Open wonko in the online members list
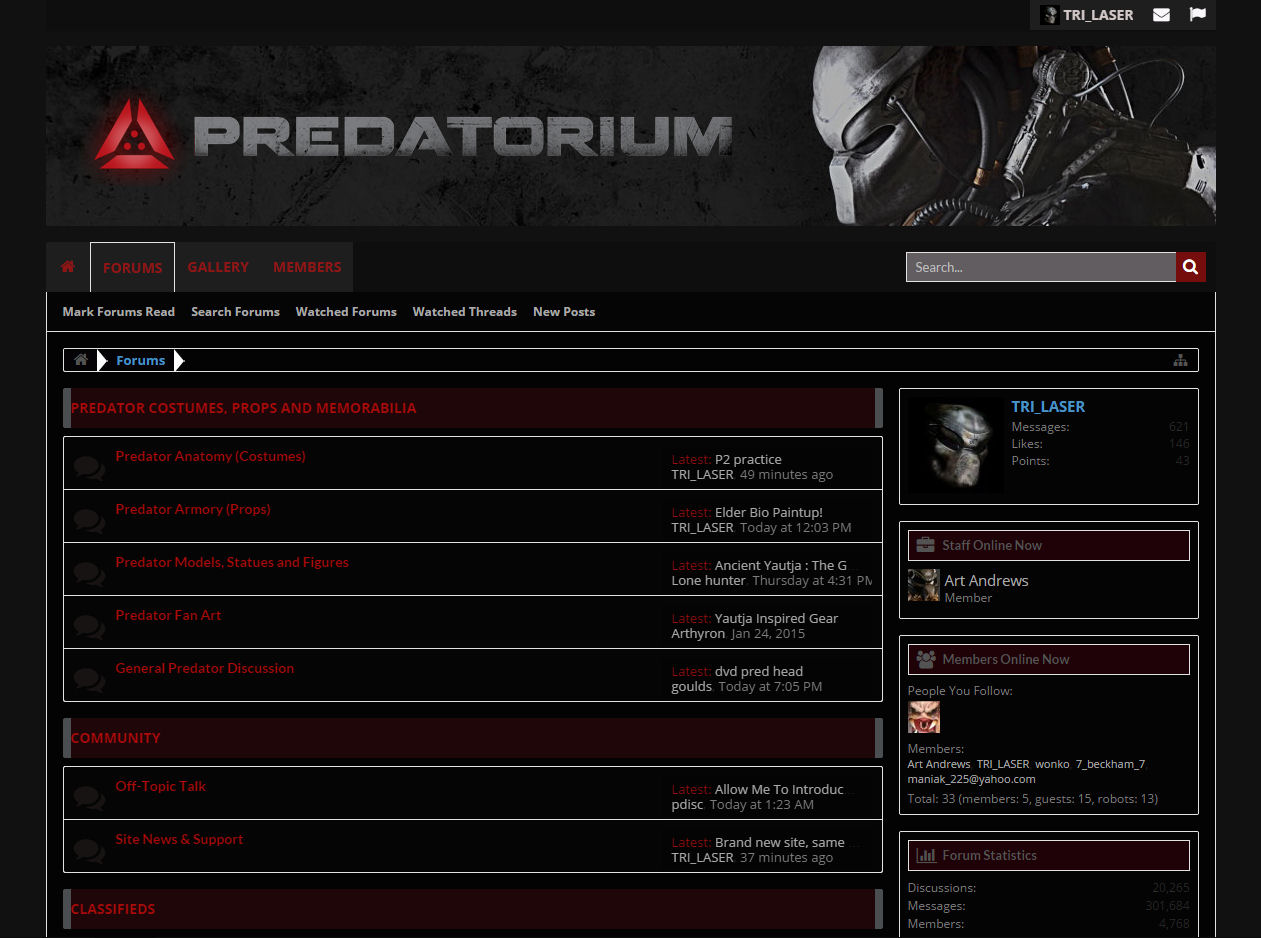 (1052, 764)
